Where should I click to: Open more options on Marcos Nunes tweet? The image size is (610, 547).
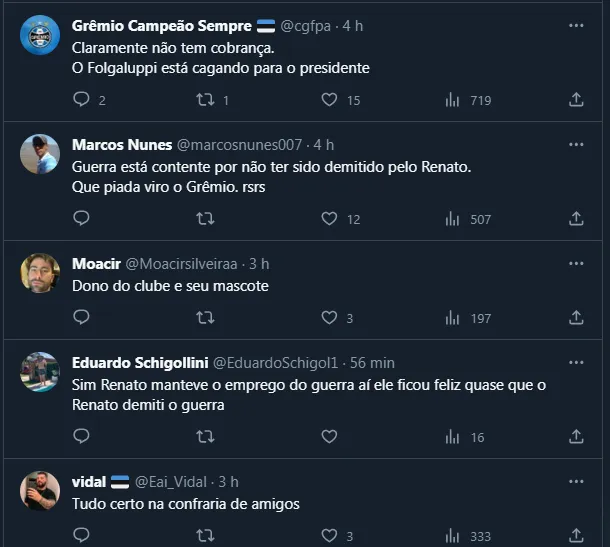(x=576, y=144)
